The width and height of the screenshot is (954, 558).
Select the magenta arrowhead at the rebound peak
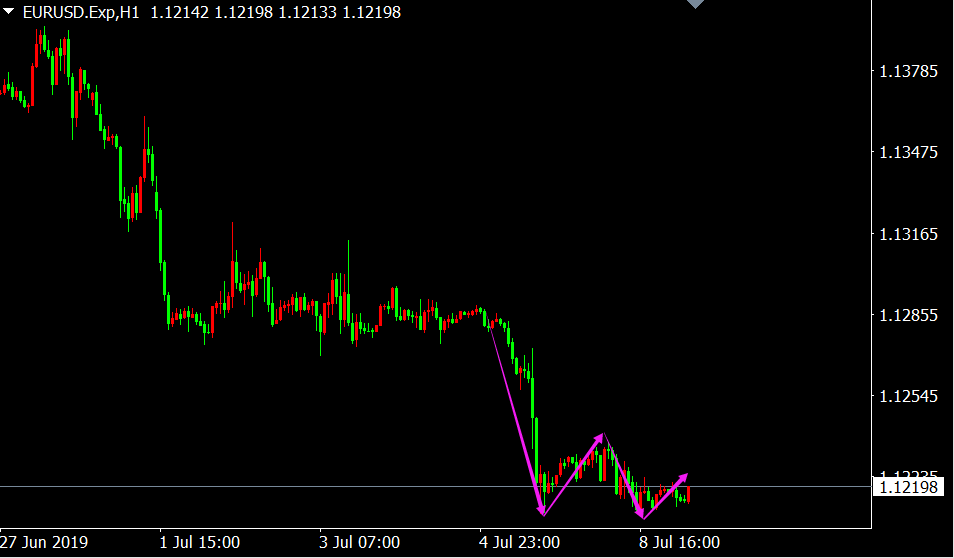coord(600,437)
